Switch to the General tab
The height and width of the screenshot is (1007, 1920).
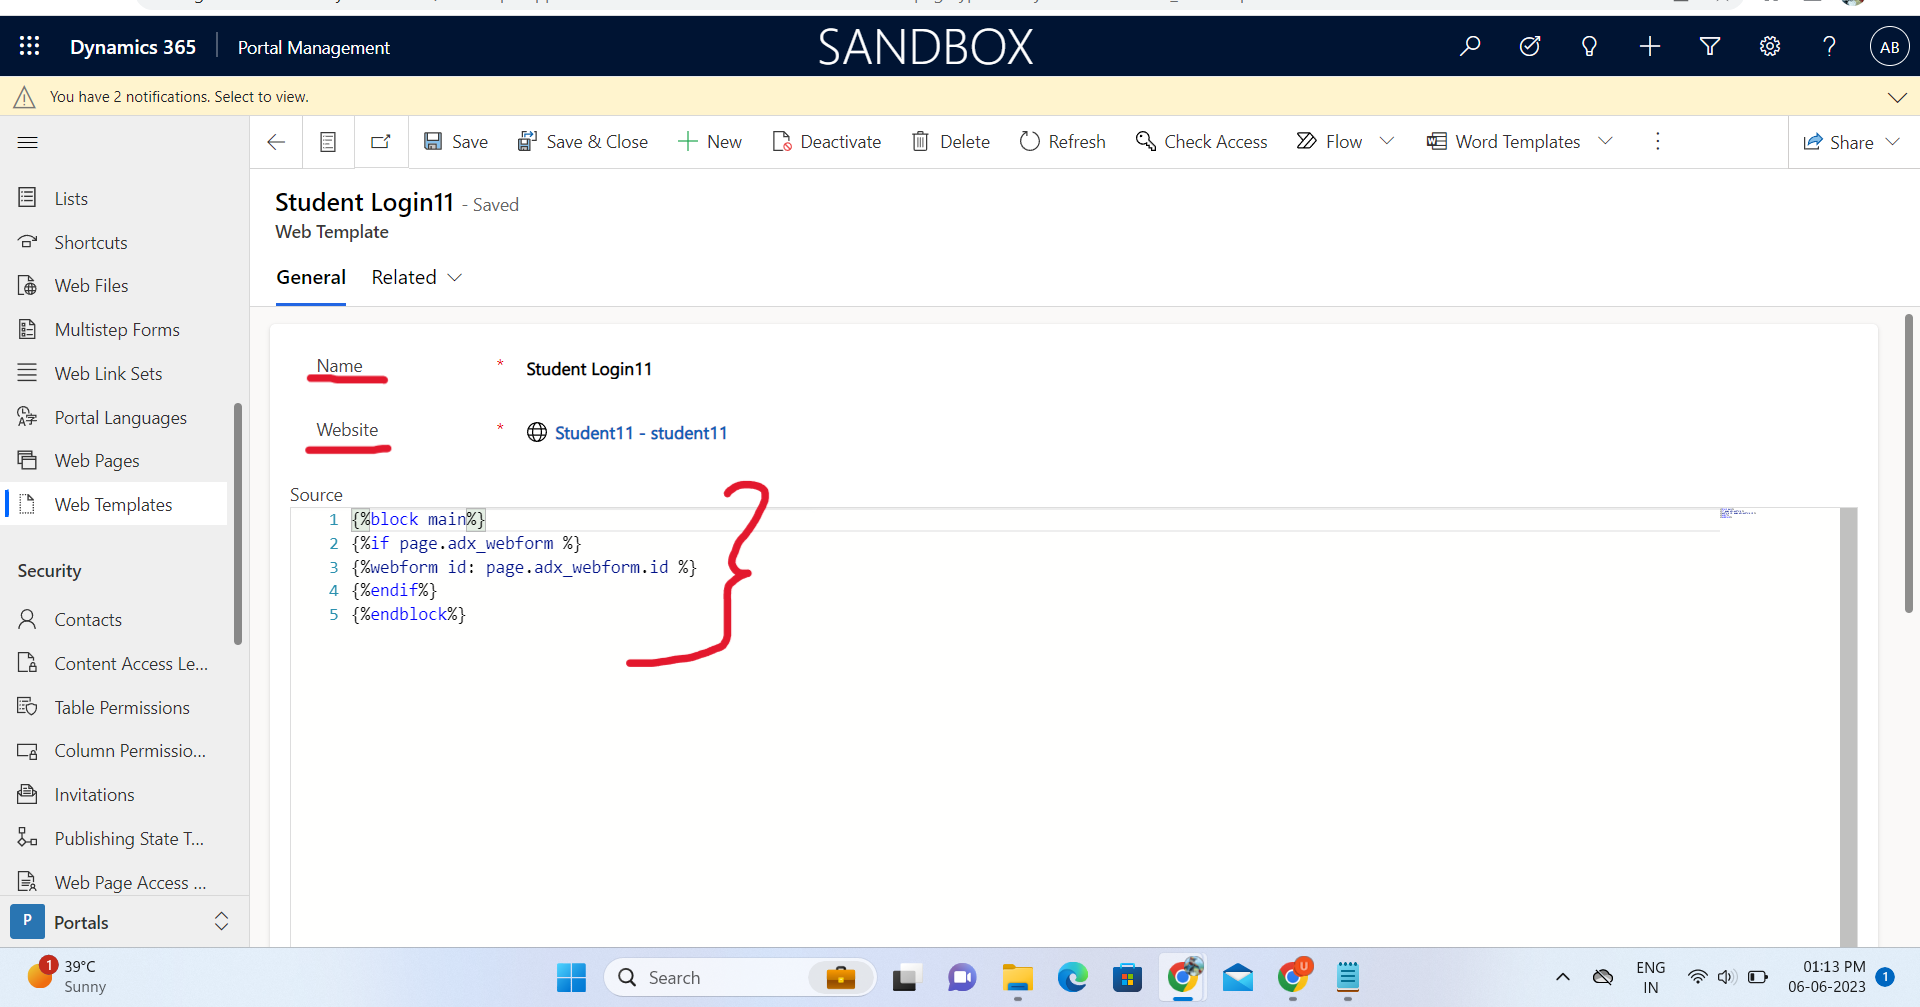311,277
